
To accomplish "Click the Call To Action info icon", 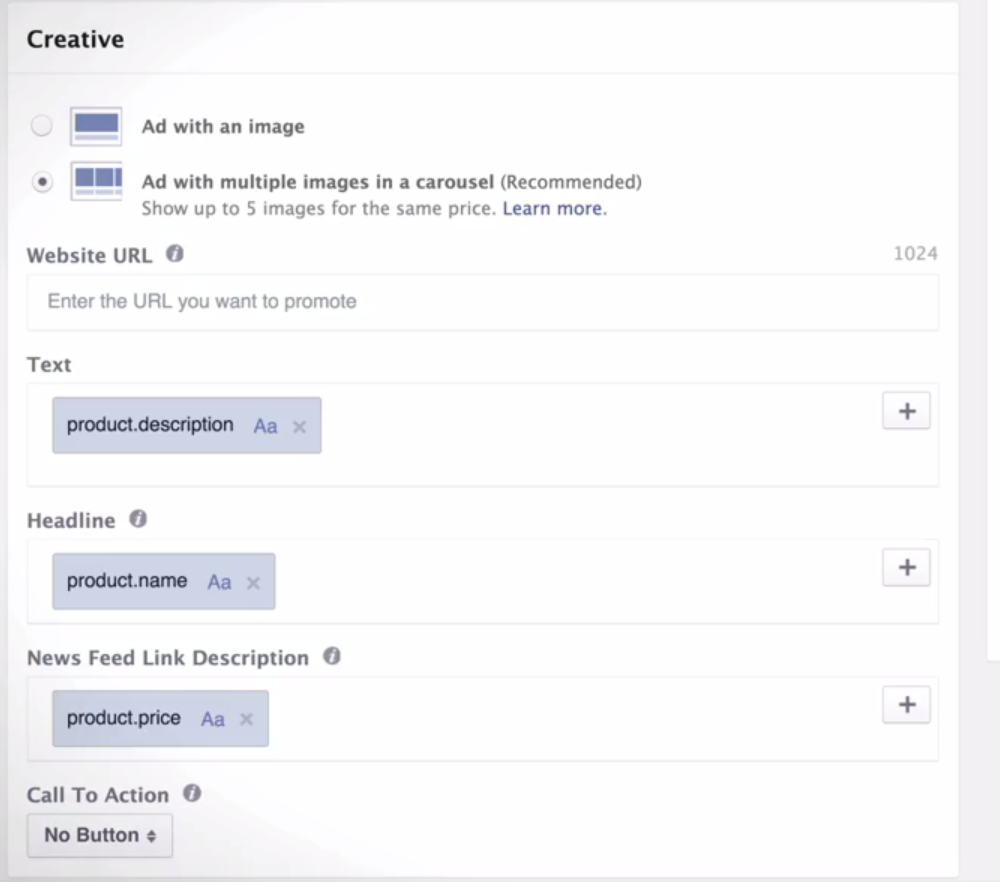I will point(192,794).
